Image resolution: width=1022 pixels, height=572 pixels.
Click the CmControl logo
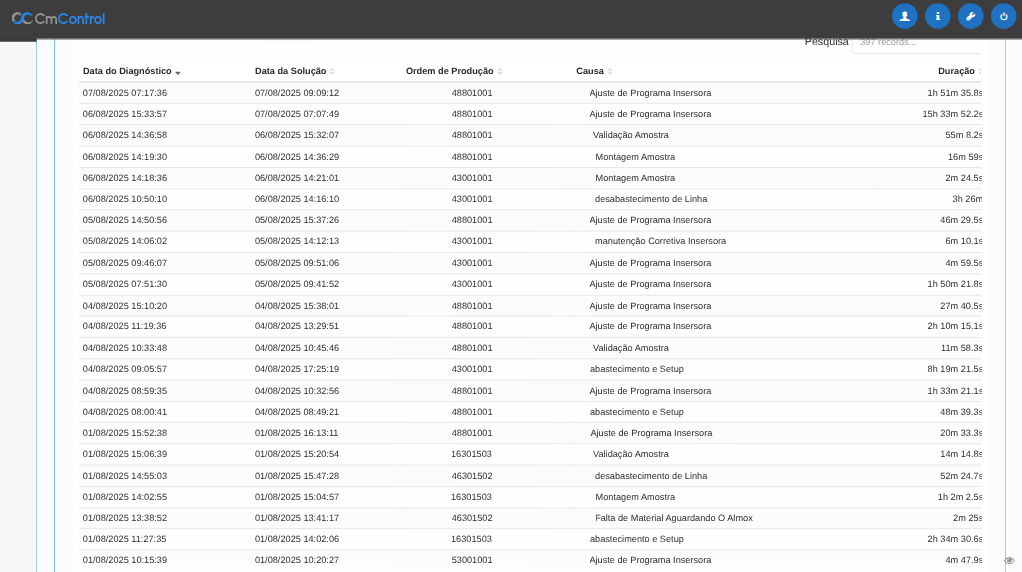(x=58, y=18)
